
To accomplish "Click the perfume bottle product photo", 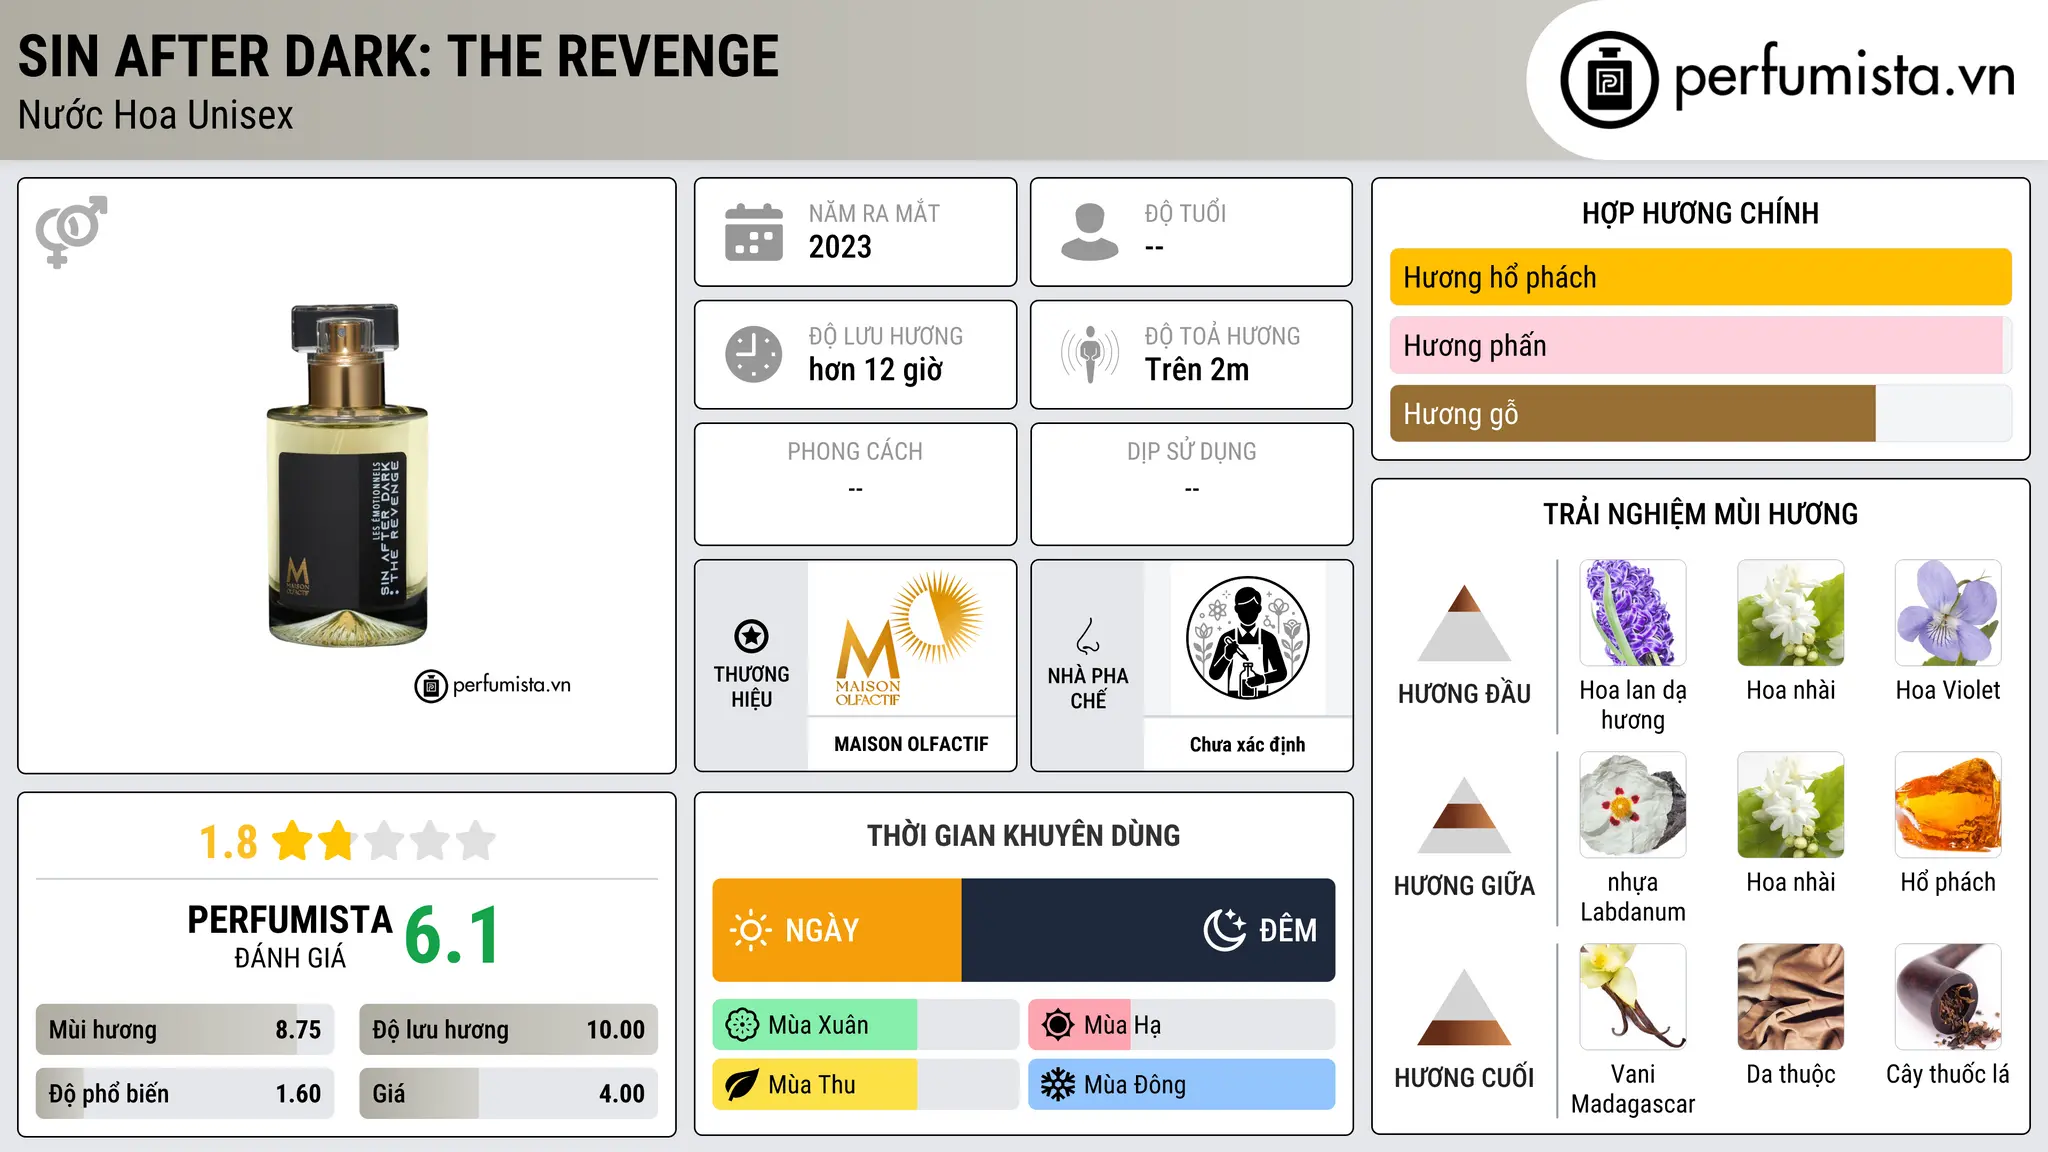I will point(347,475).
